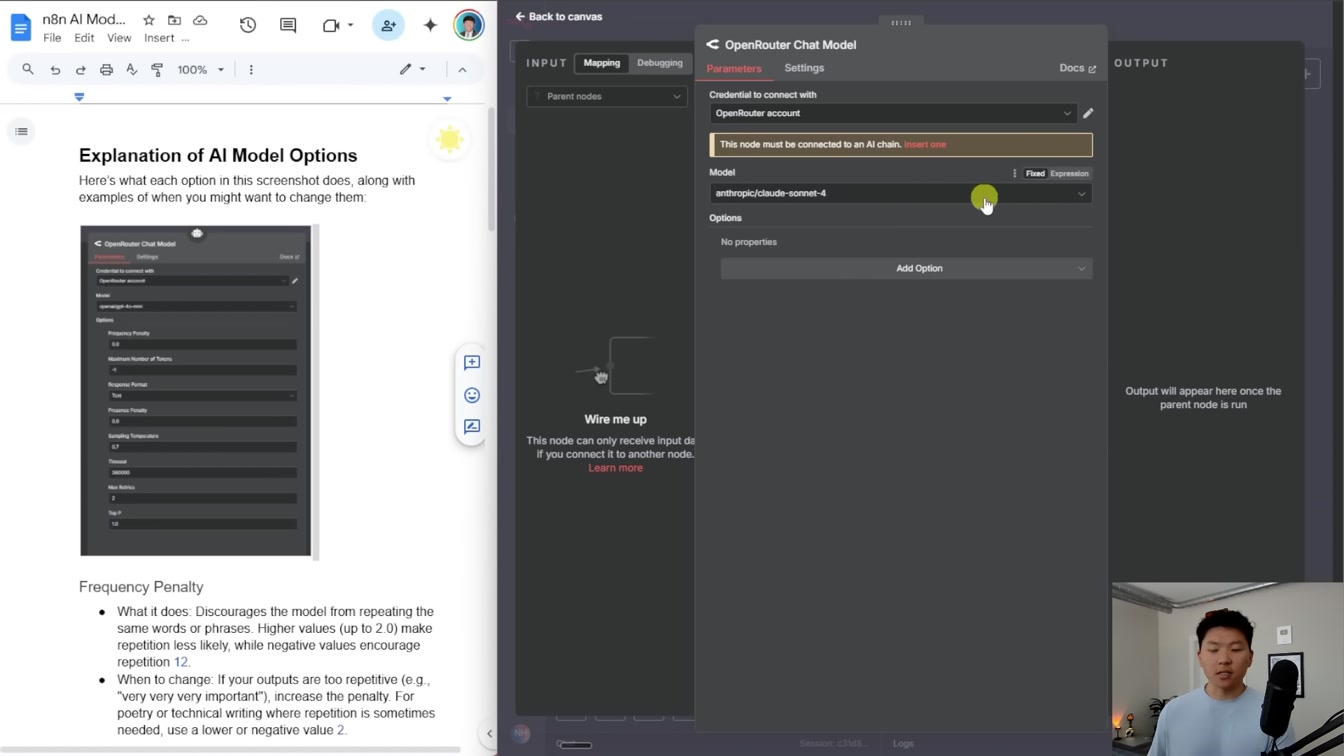The image size is (1344, 756).
Task: Open the Docs external link
Action: [1078, 68]
